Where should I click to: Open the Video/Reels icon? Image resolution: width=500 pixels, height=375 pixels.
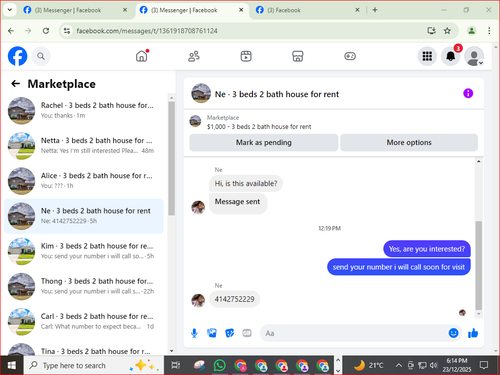(x=246, y=56)
